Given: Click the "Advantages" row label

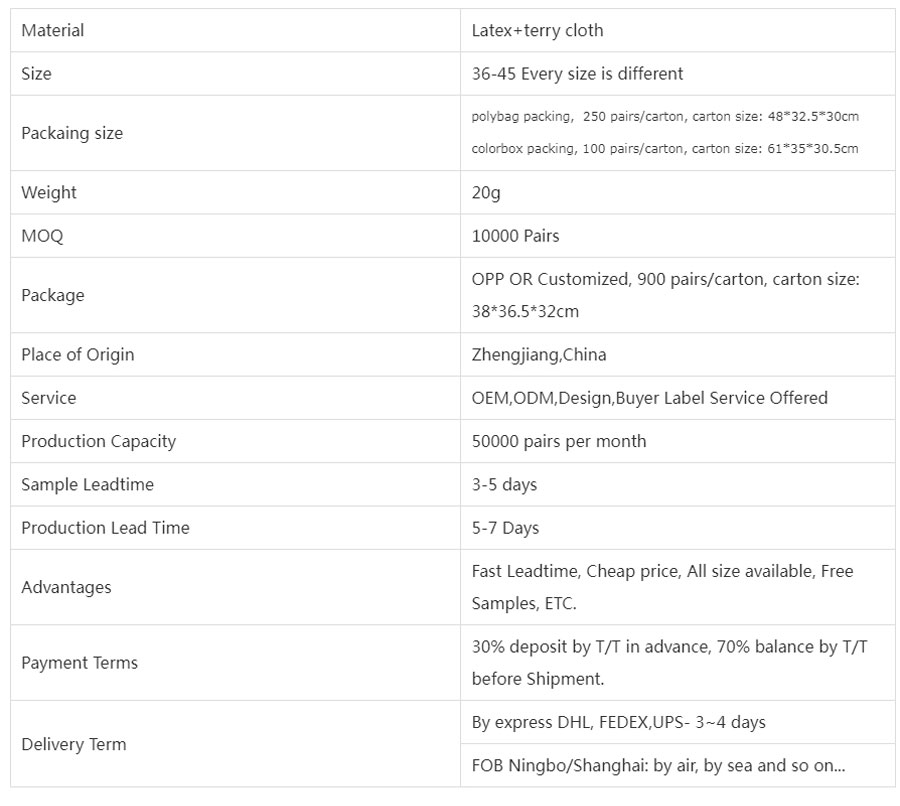Looking at the screenshot, I should click(66, 587).
